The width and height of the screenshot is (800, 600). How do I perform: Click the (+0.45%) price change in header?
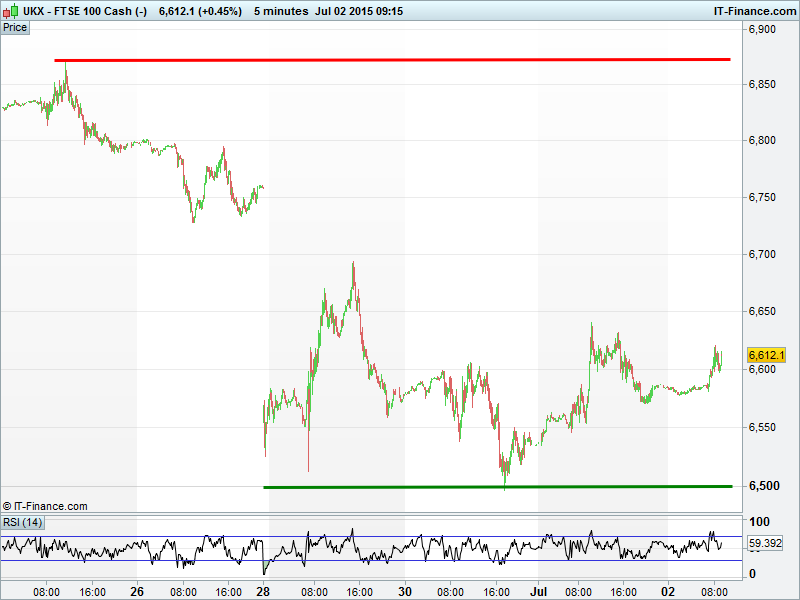coord(220,11)
